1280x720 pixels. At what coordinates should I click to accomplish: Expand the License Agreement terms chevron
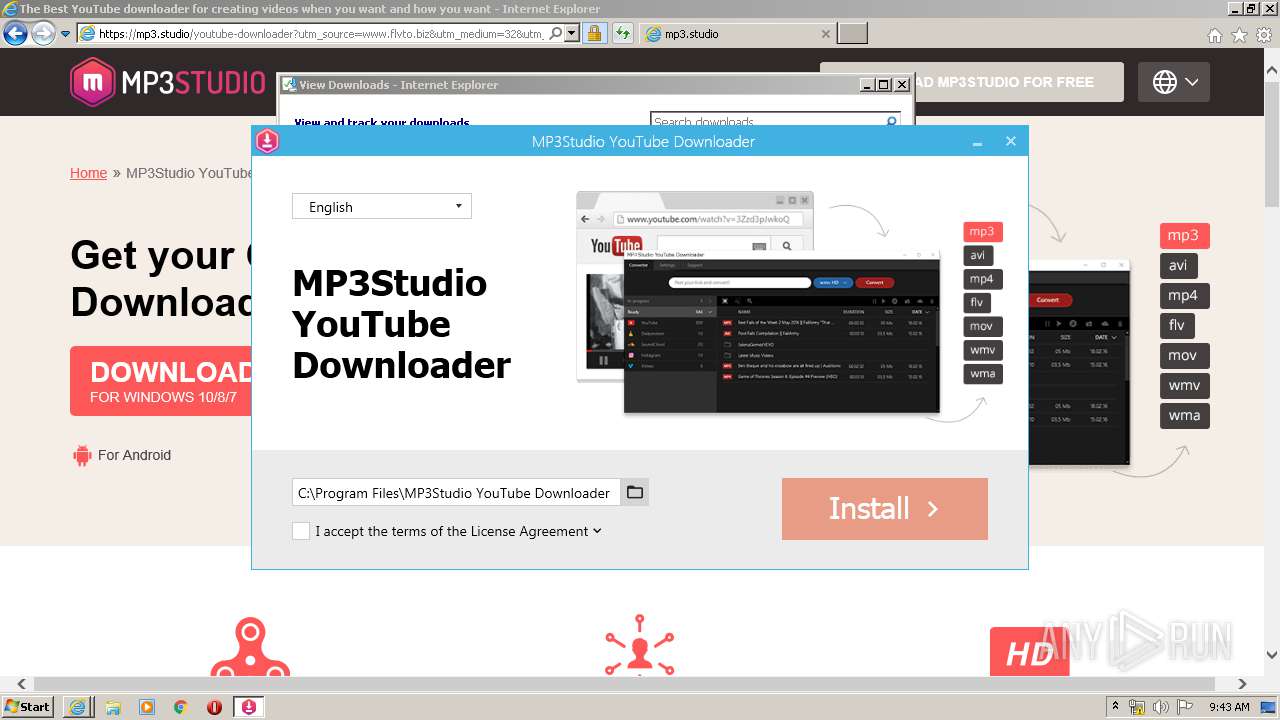tap(597, 531)
